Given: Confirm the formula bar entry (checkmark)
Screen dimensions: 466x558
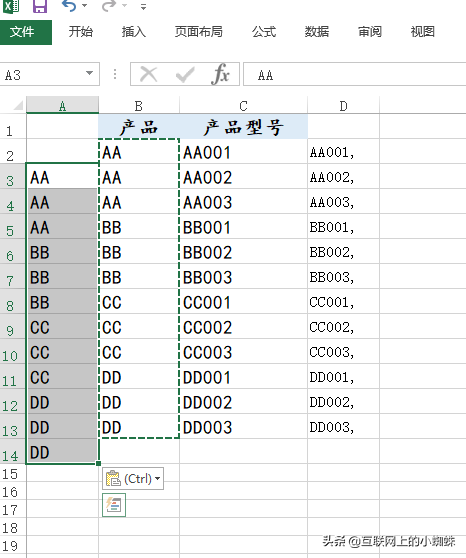Looking at the screenshot, I should pyautogui.click(x=185, y=74).
